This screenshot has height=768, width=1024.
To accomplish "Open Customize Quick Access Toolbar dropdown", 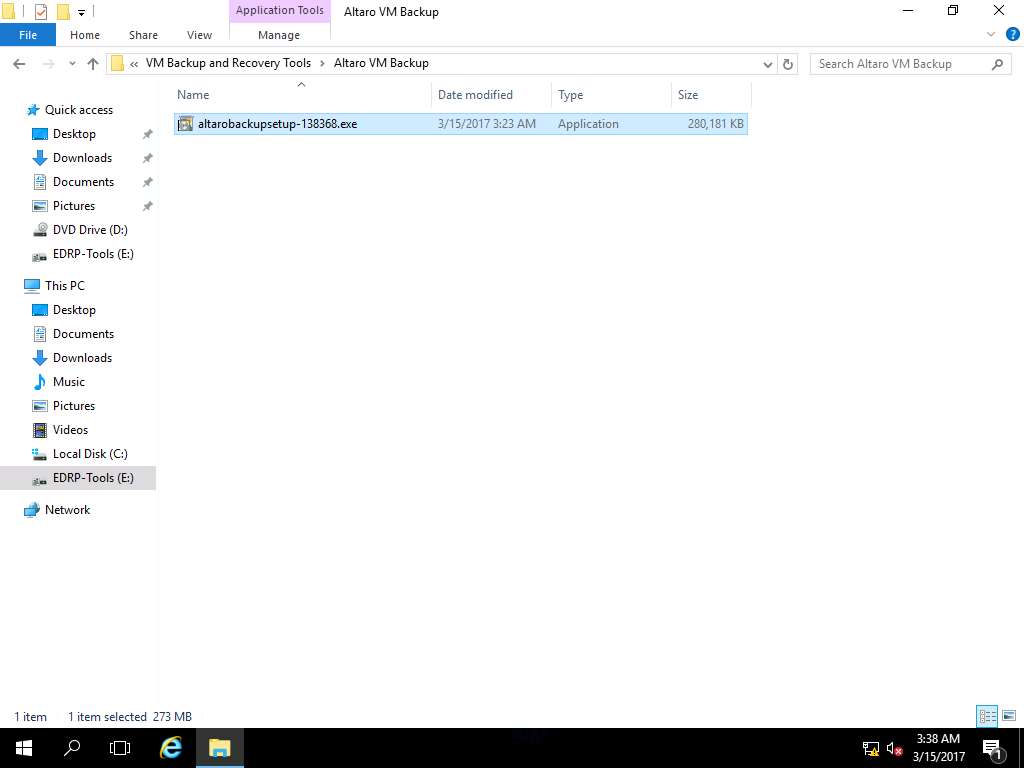I will pyautogui.click(x=82, y=12).
